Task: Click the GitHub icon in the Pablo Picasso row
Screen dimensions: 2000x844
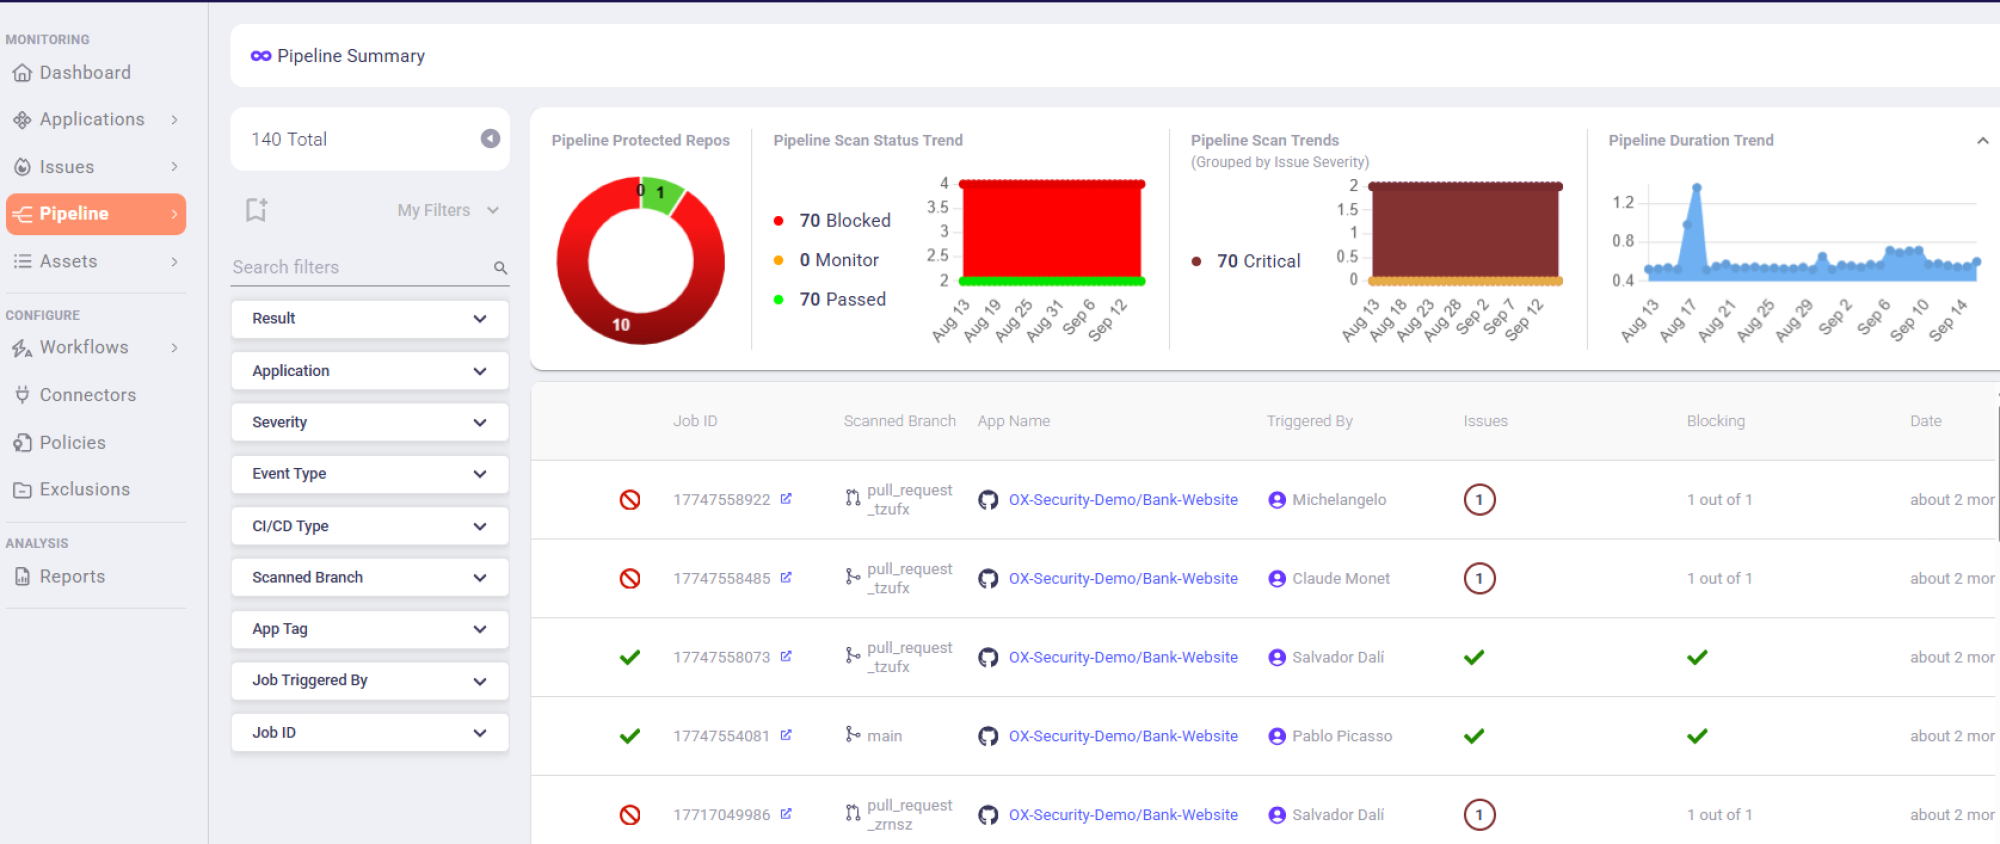Action: (x=988, y=736)
